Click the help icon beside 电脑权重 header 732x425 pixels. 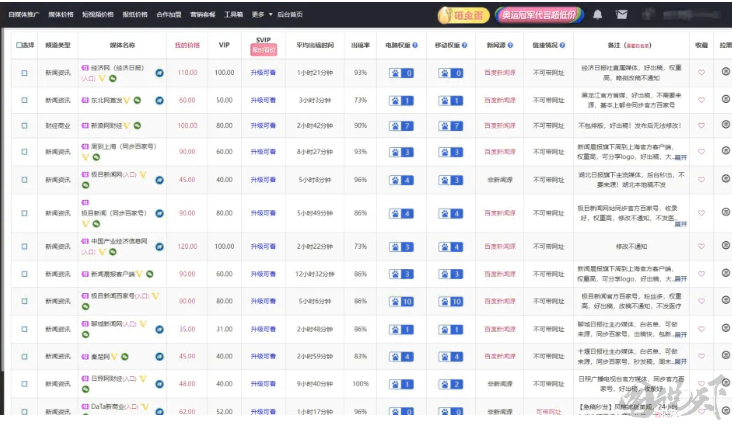[x=415, y=45]
